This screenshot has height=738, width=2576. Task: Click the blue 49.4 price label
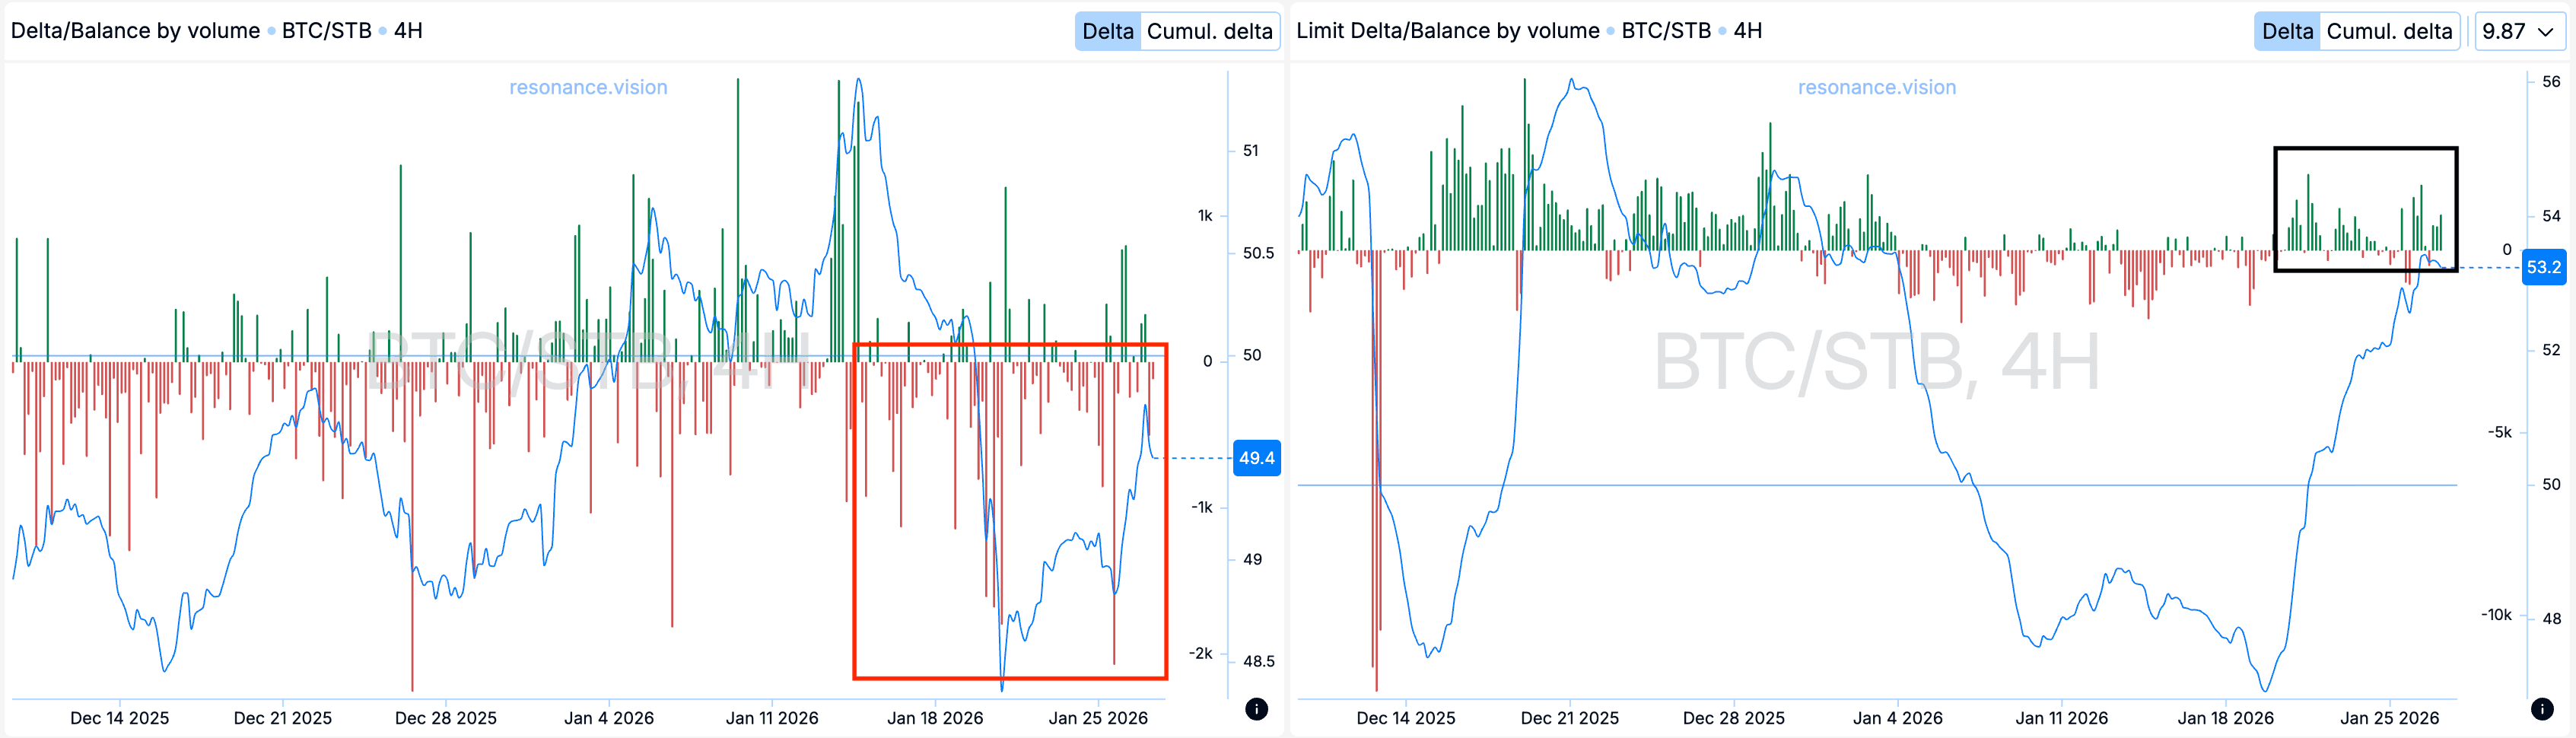(1256, 458)
